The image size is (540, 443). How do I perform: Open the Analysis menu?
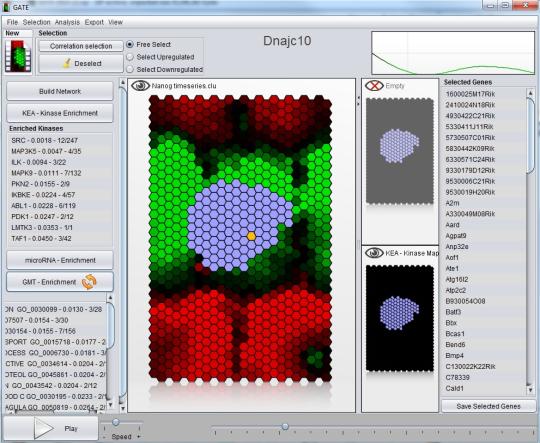point(67,22)
